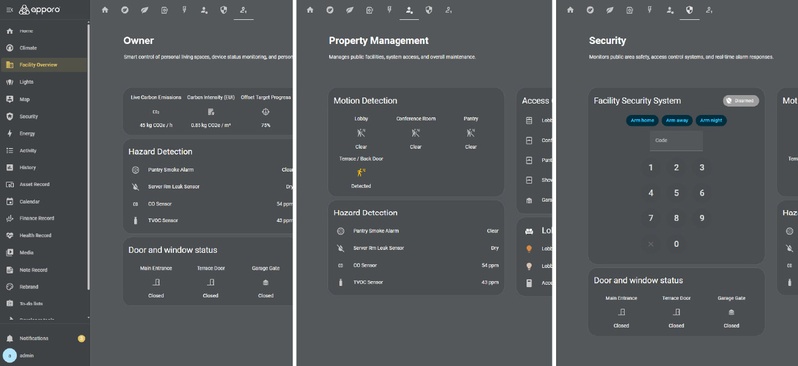Open Notifications bell in the sidebar
Image resolution: width=798 pixels, height=366 pixels.
coord(44,339)
